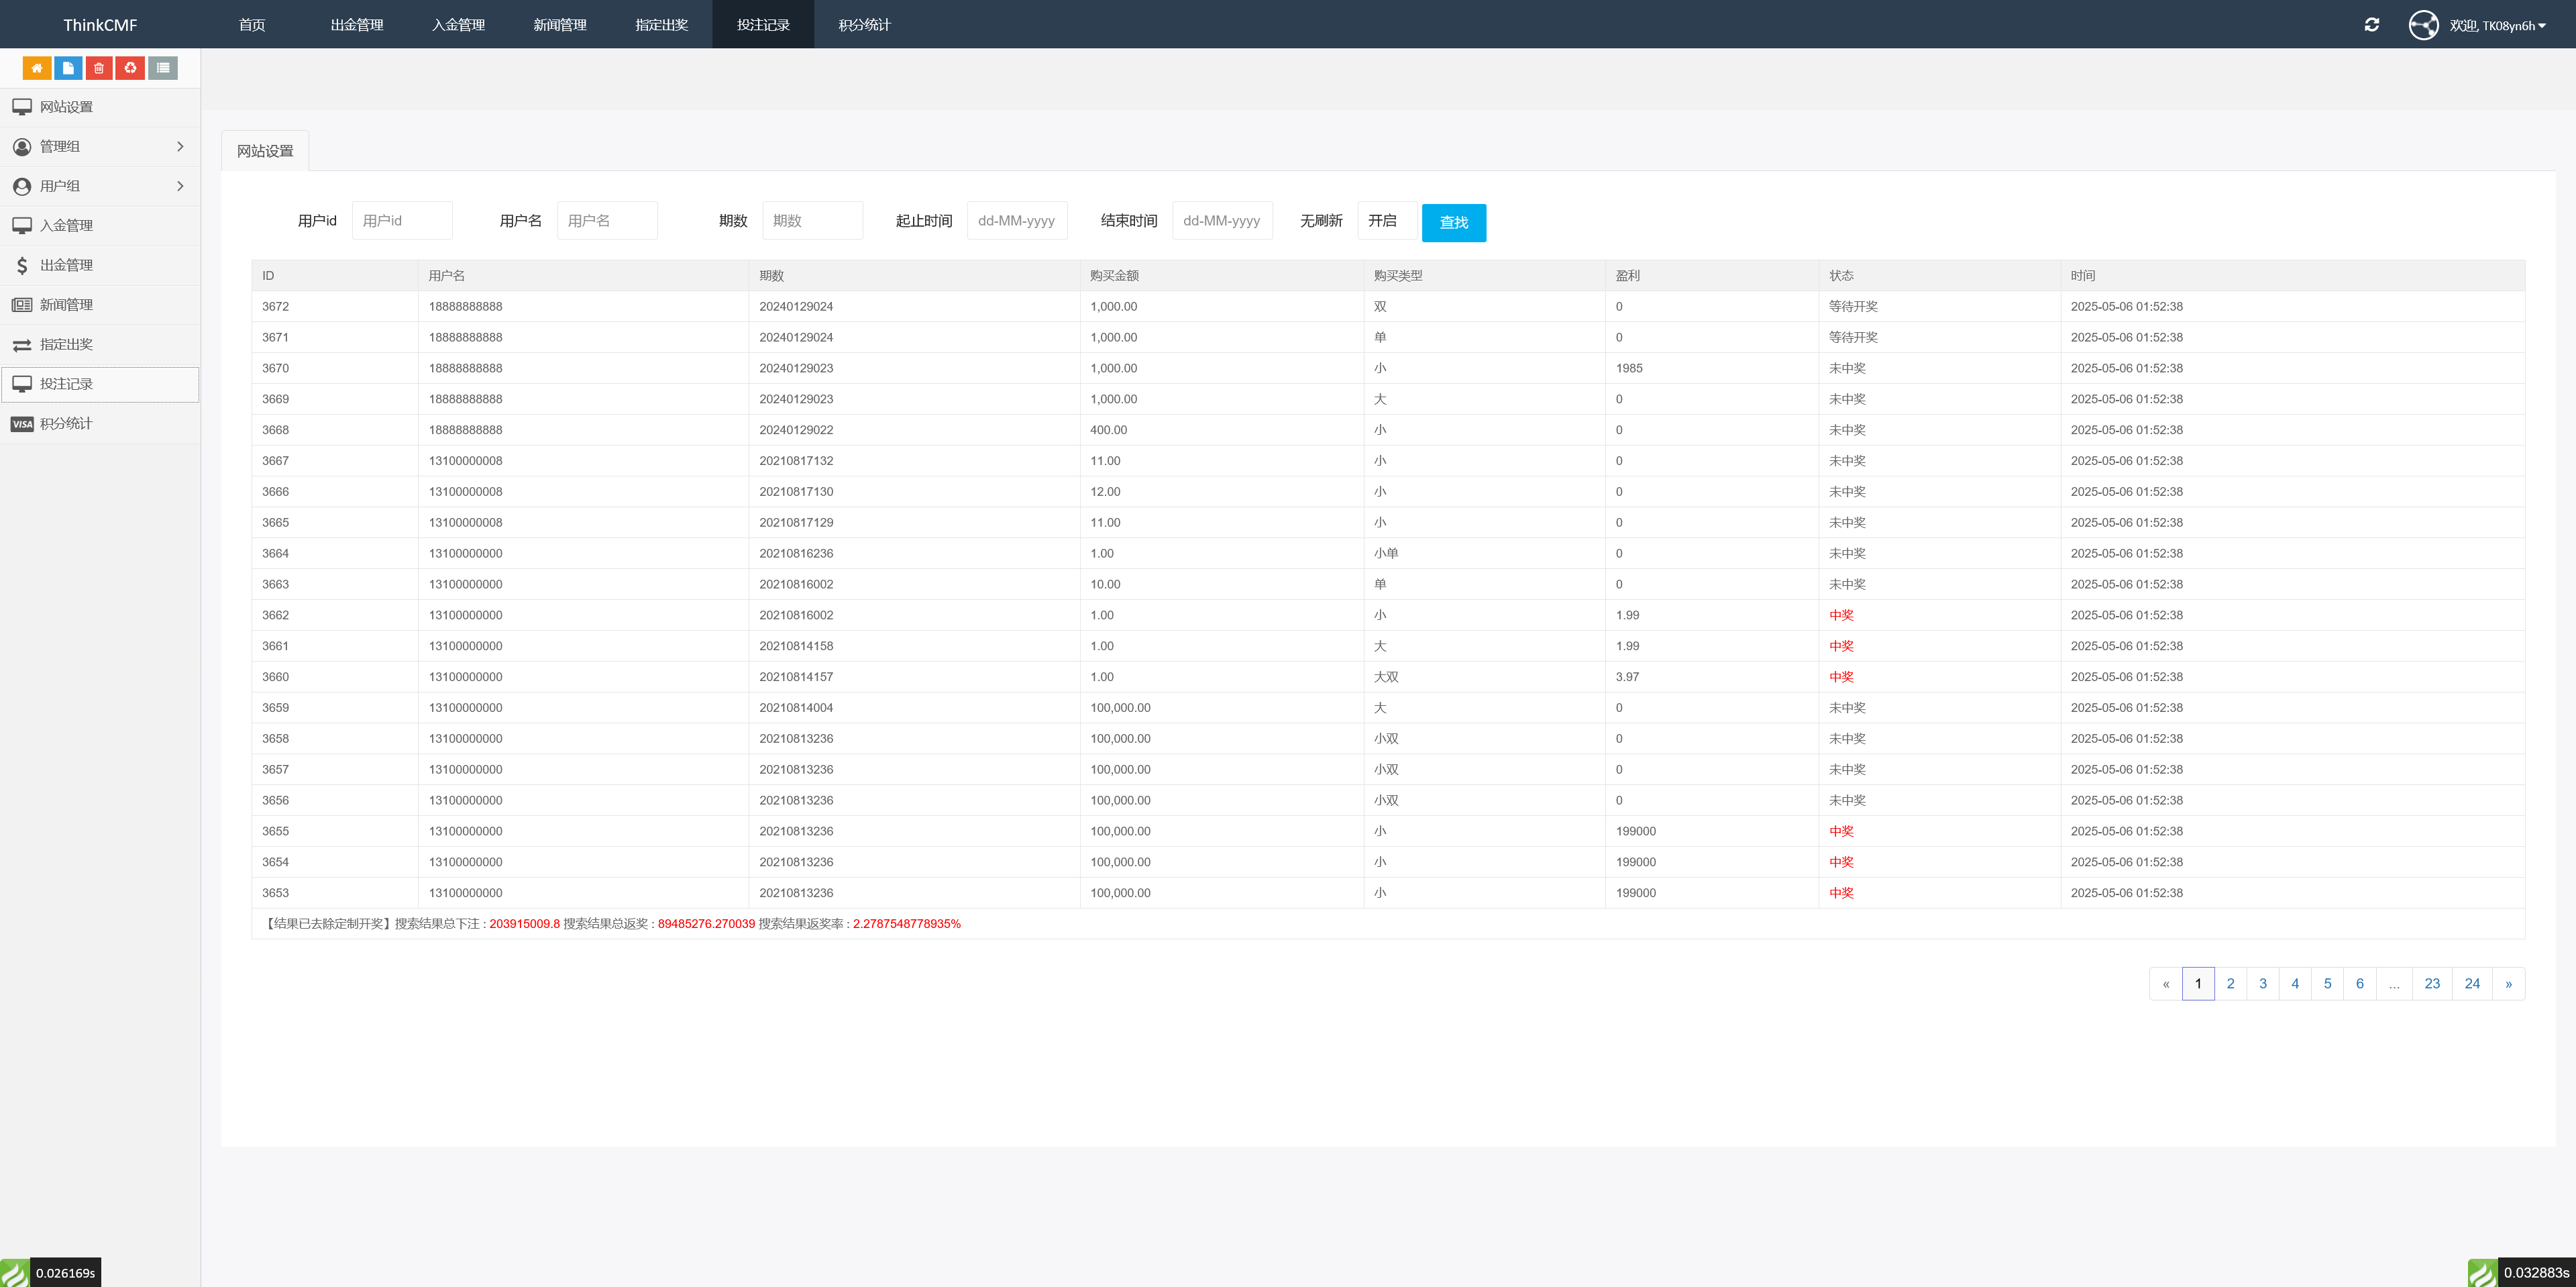The width and height of the screenshot is (2576, 1287).
Task: Click the red recycle icon in toolbar
Action: [x=130, y=68]
